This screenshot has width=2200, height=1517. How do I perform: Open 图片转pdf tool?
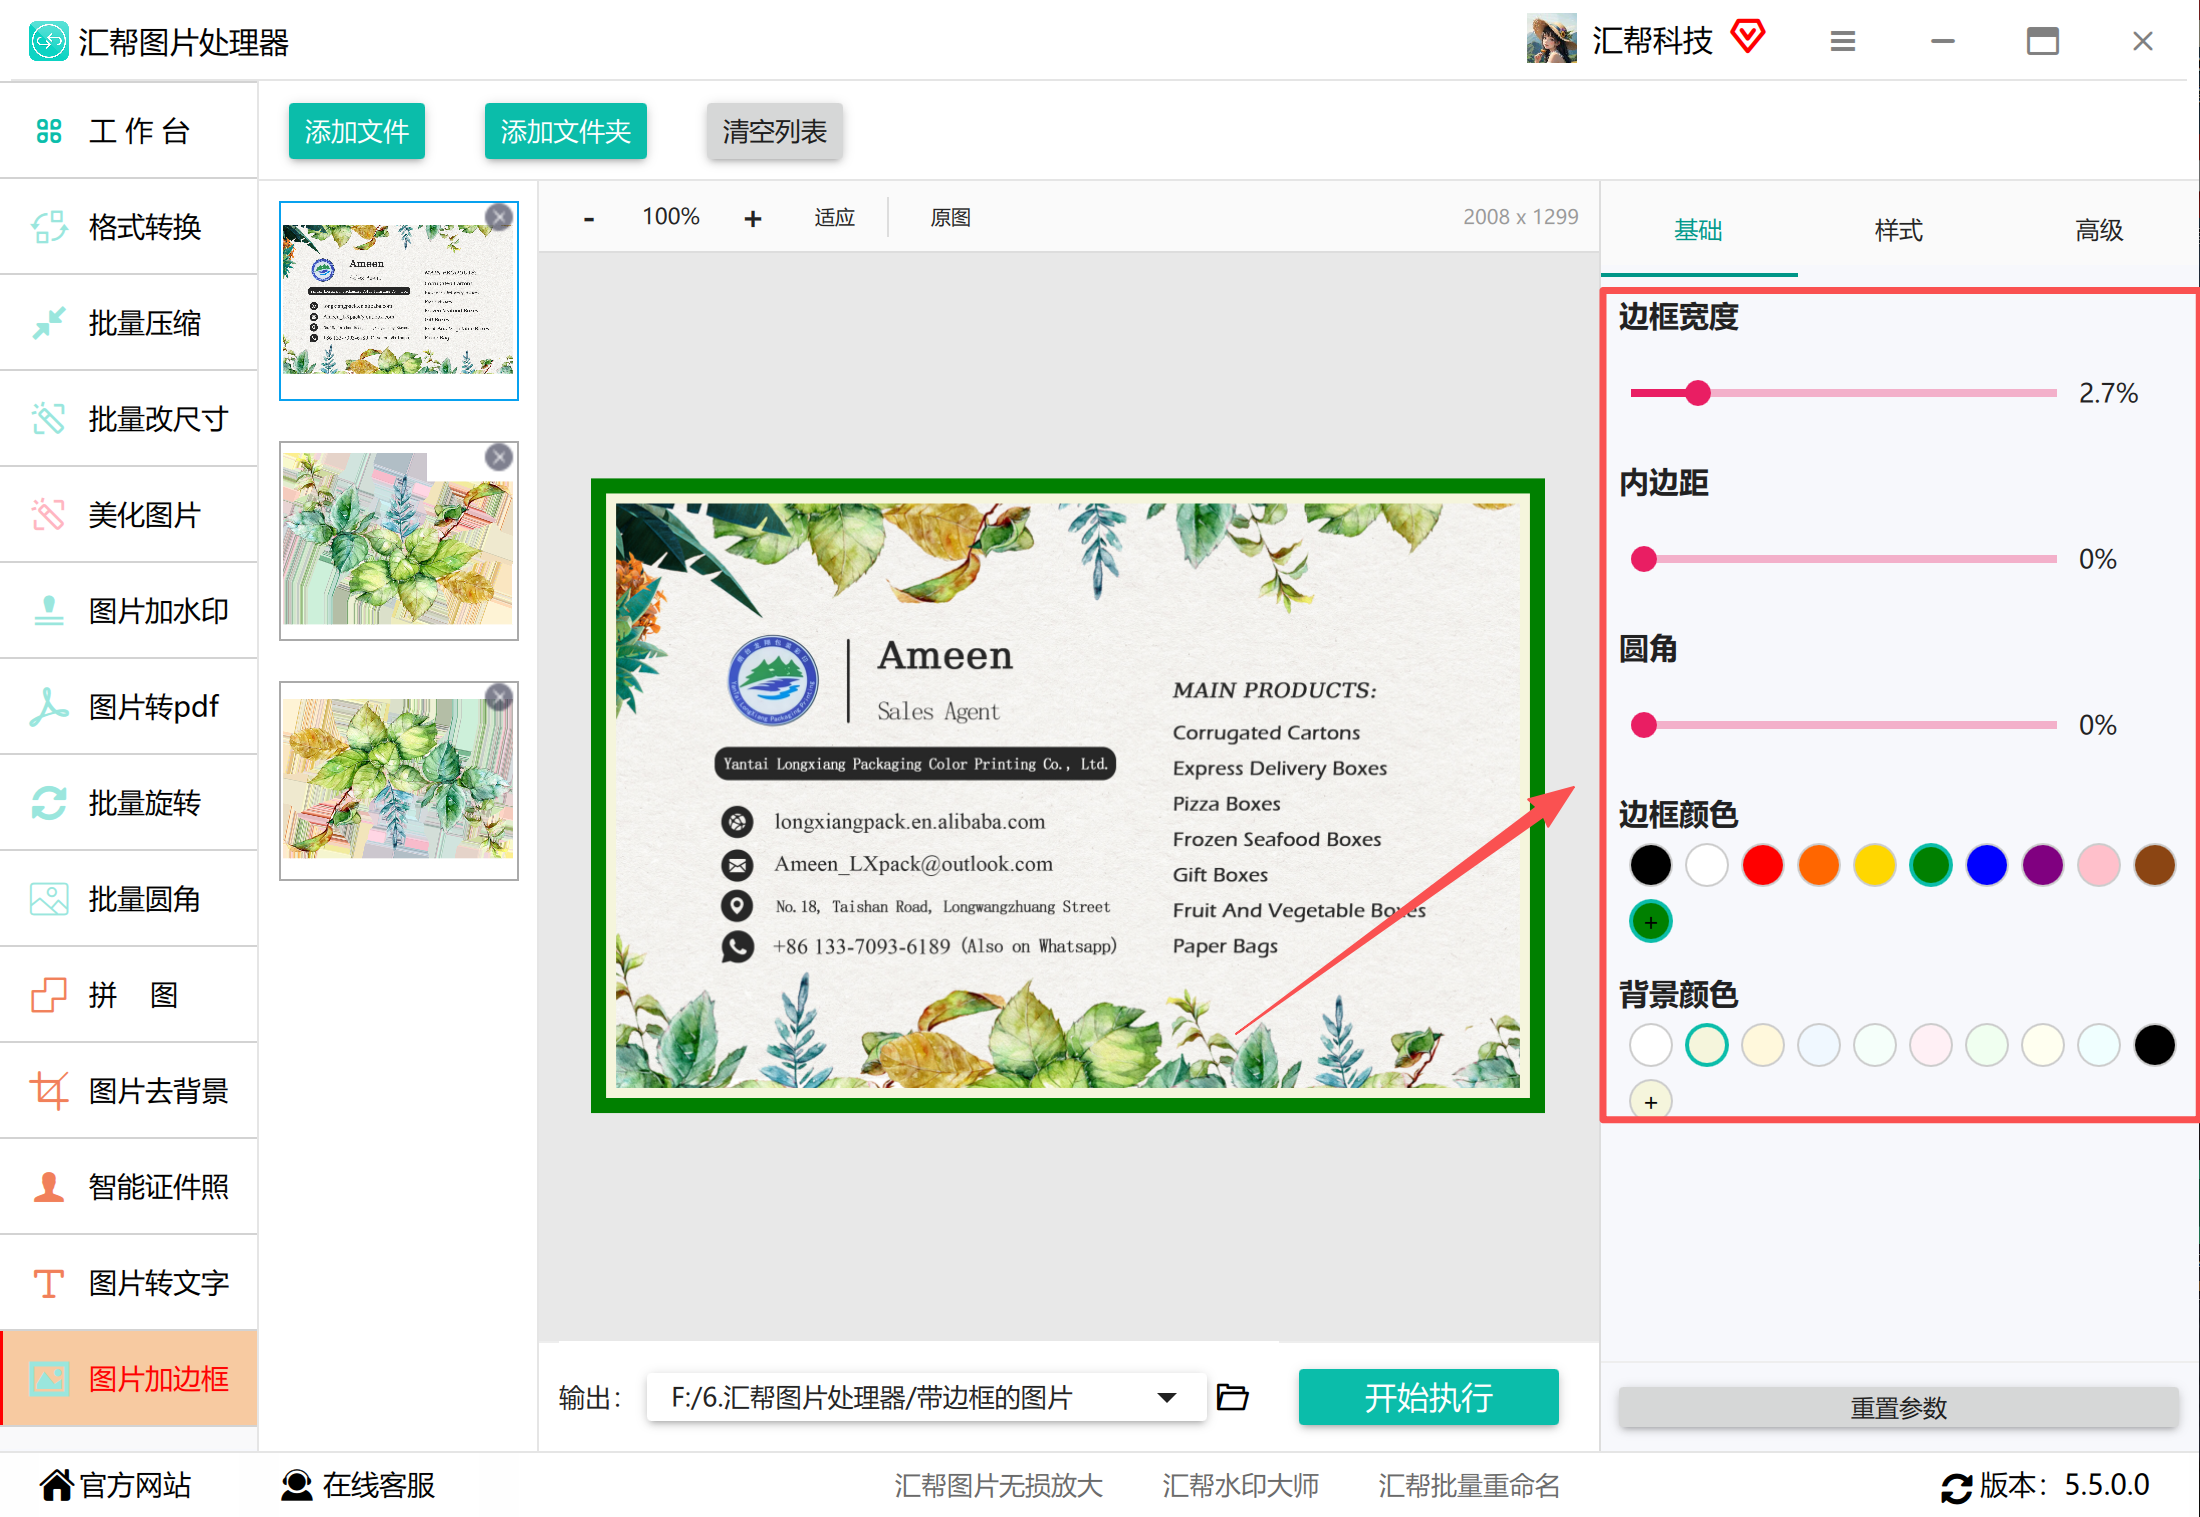[x=129, y=707]
